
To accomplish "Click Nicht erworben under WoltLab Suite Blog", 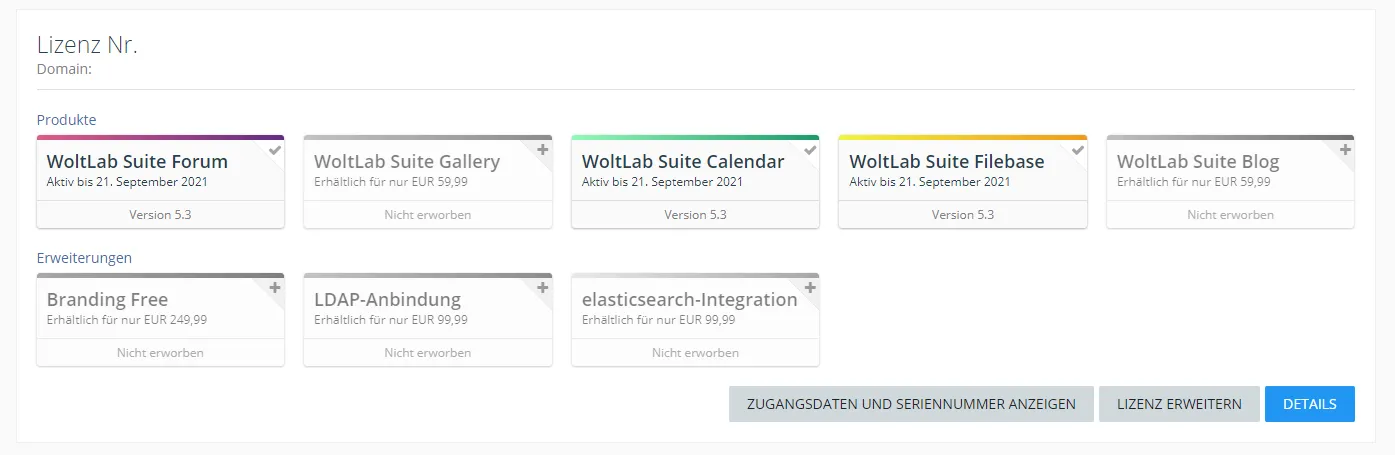I will pos(1230,215).
